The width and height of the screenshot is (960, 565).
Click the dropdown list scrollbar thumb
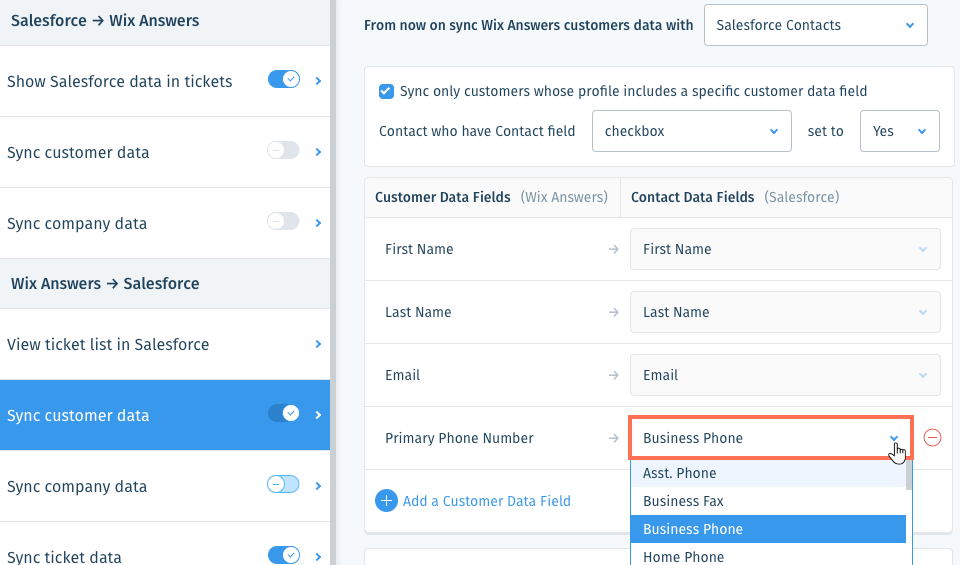pyautogui.click(x=909, y=475)
